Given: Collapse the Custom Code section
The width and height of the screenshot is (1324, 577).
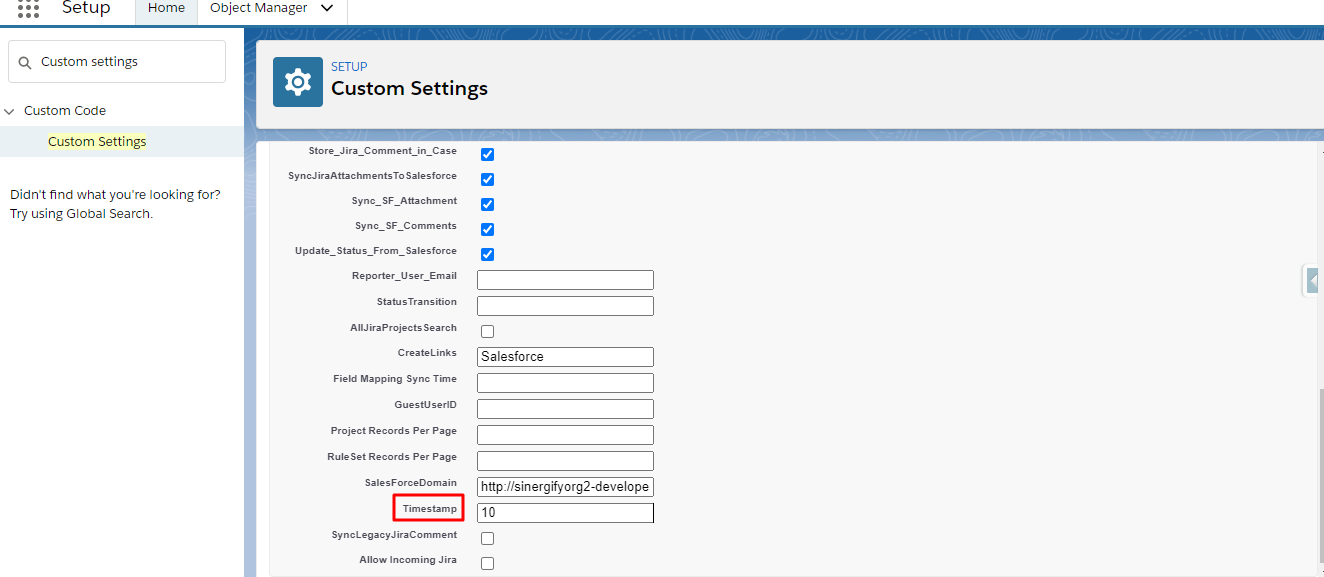Looking at the screenshot, I should [9, 110].
